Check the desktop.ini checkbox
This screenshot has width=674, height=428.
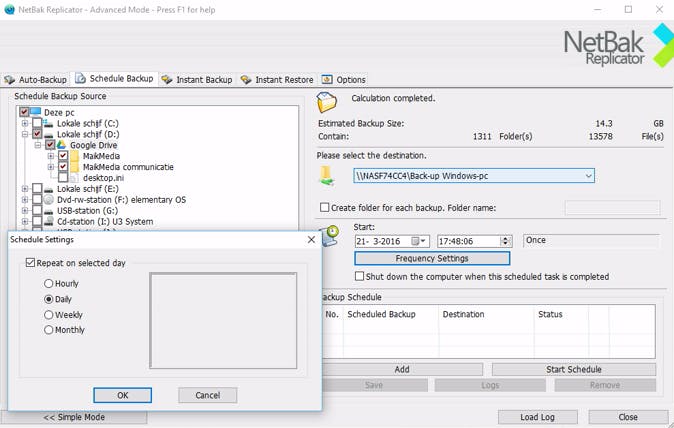[x=63, y=177]
